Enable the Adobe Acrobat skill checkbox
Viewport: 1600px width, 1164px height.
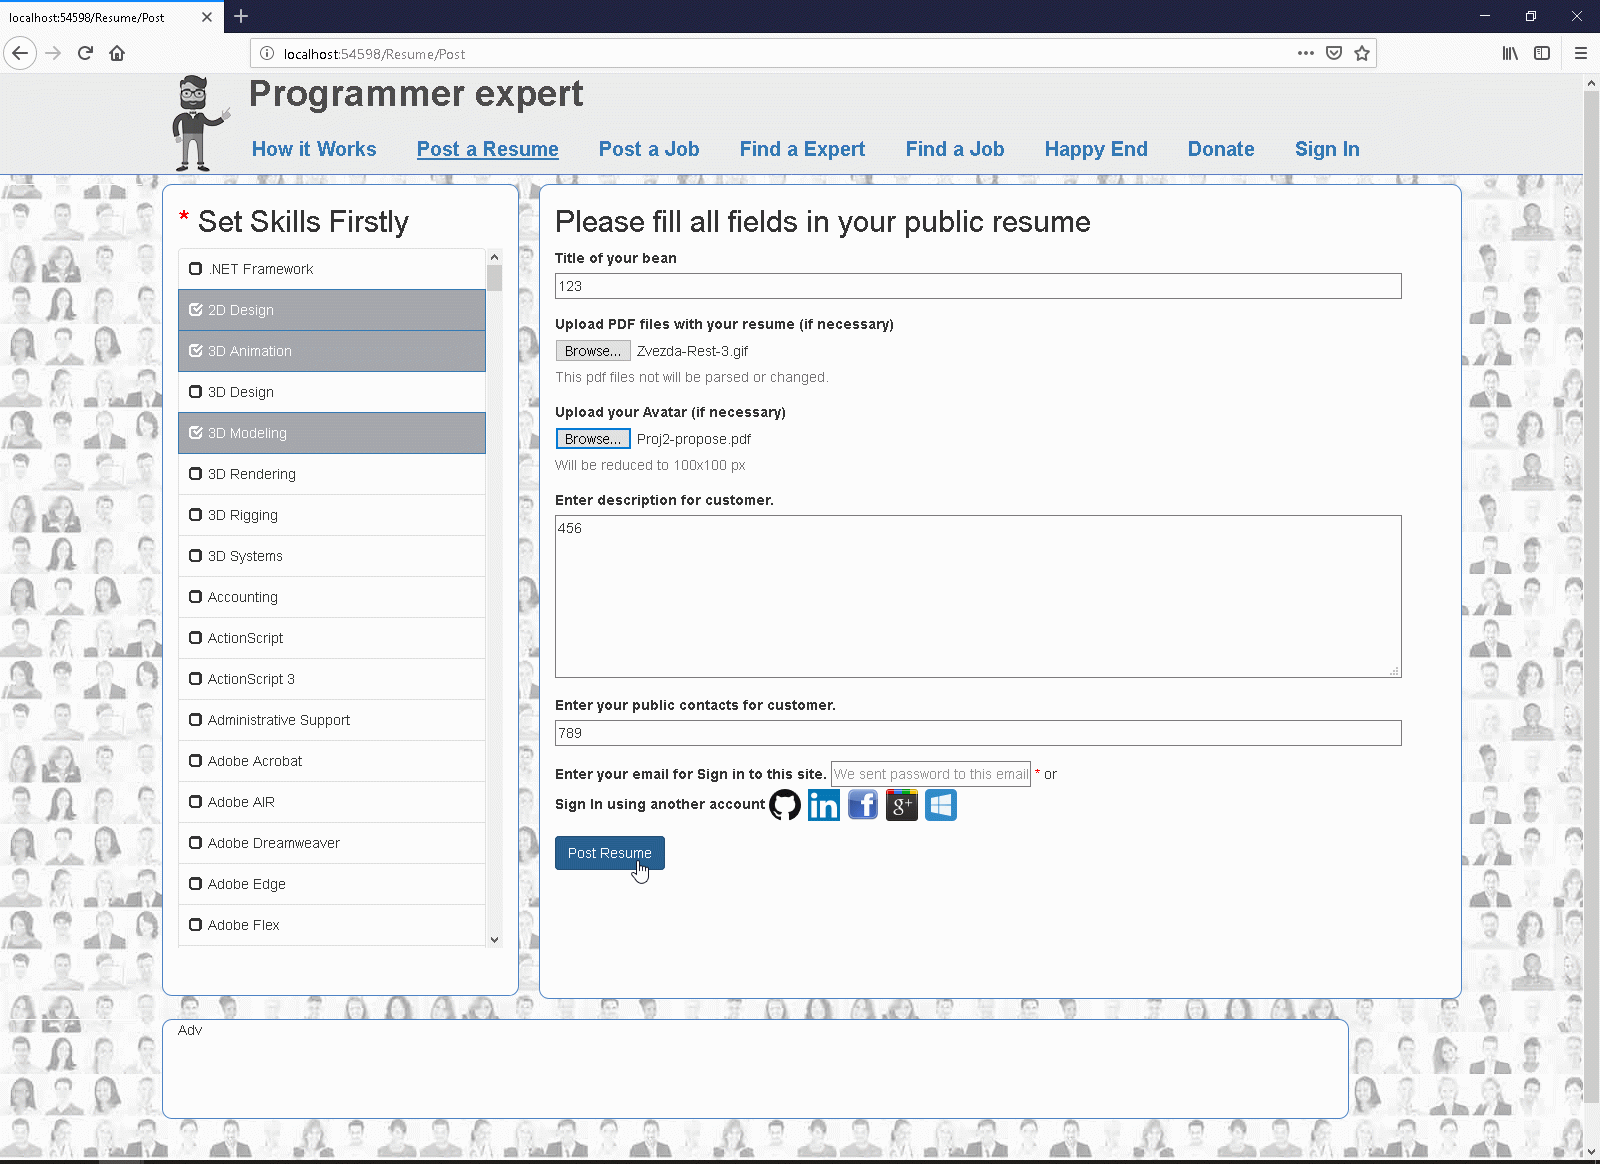click(x=196, y=761)
